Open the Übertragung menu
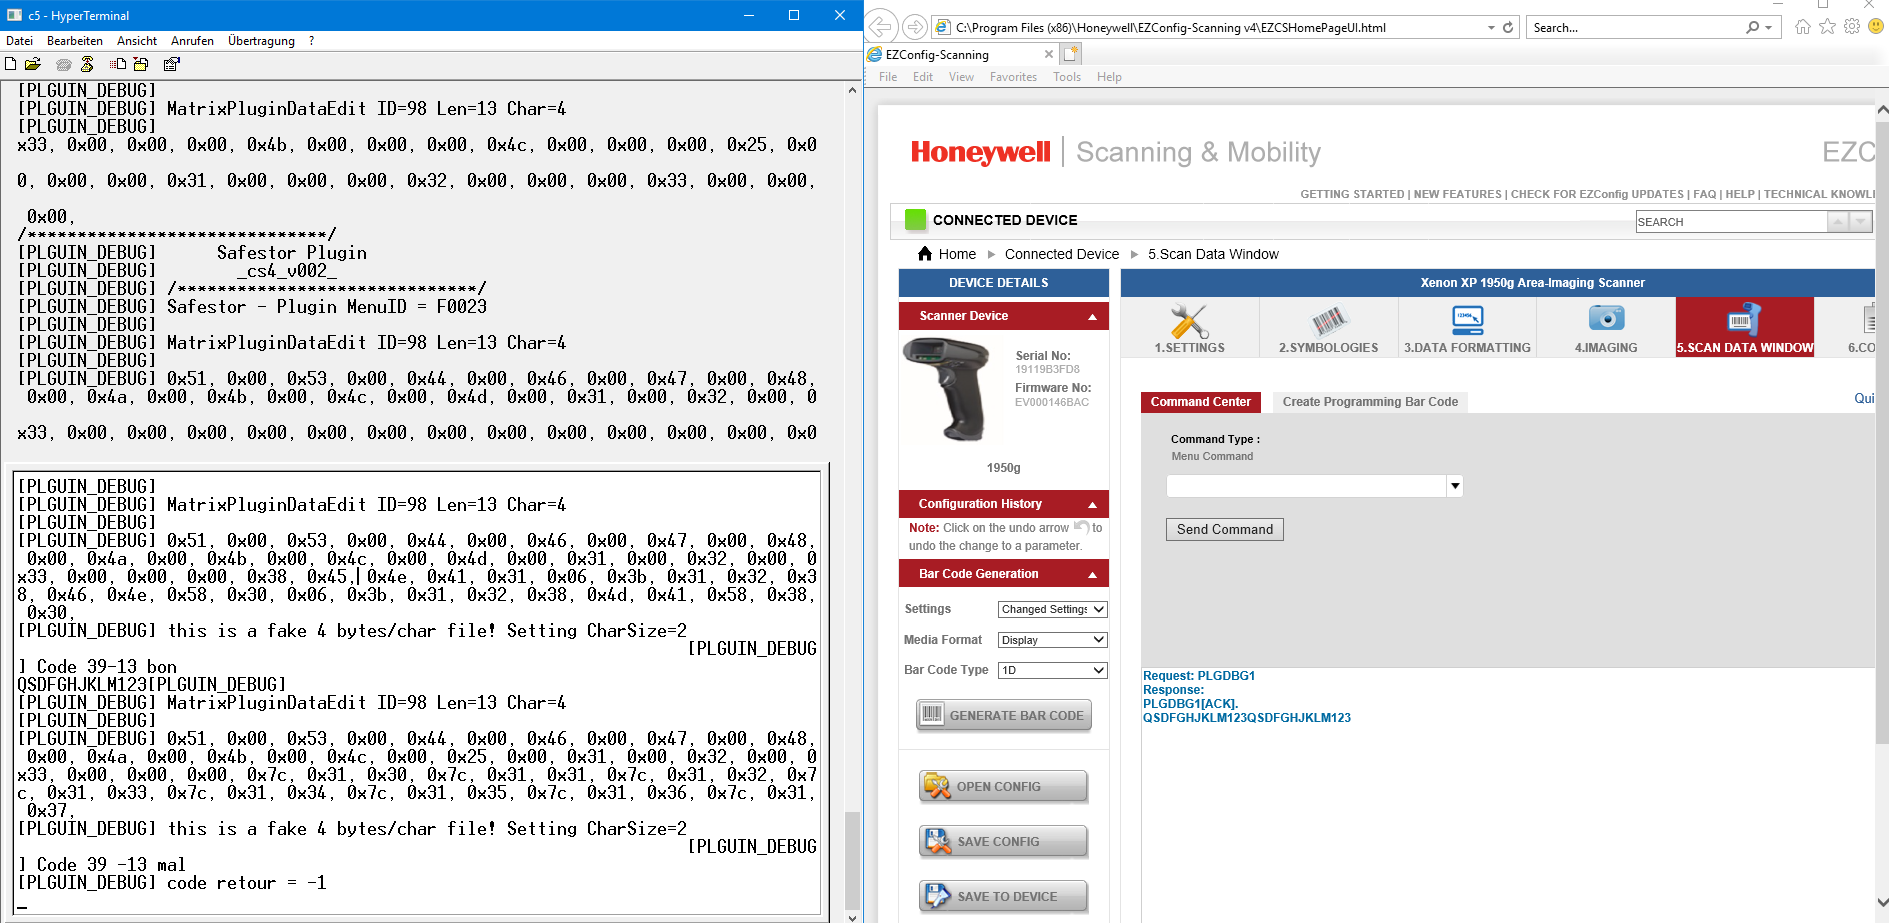 [261, 41]
